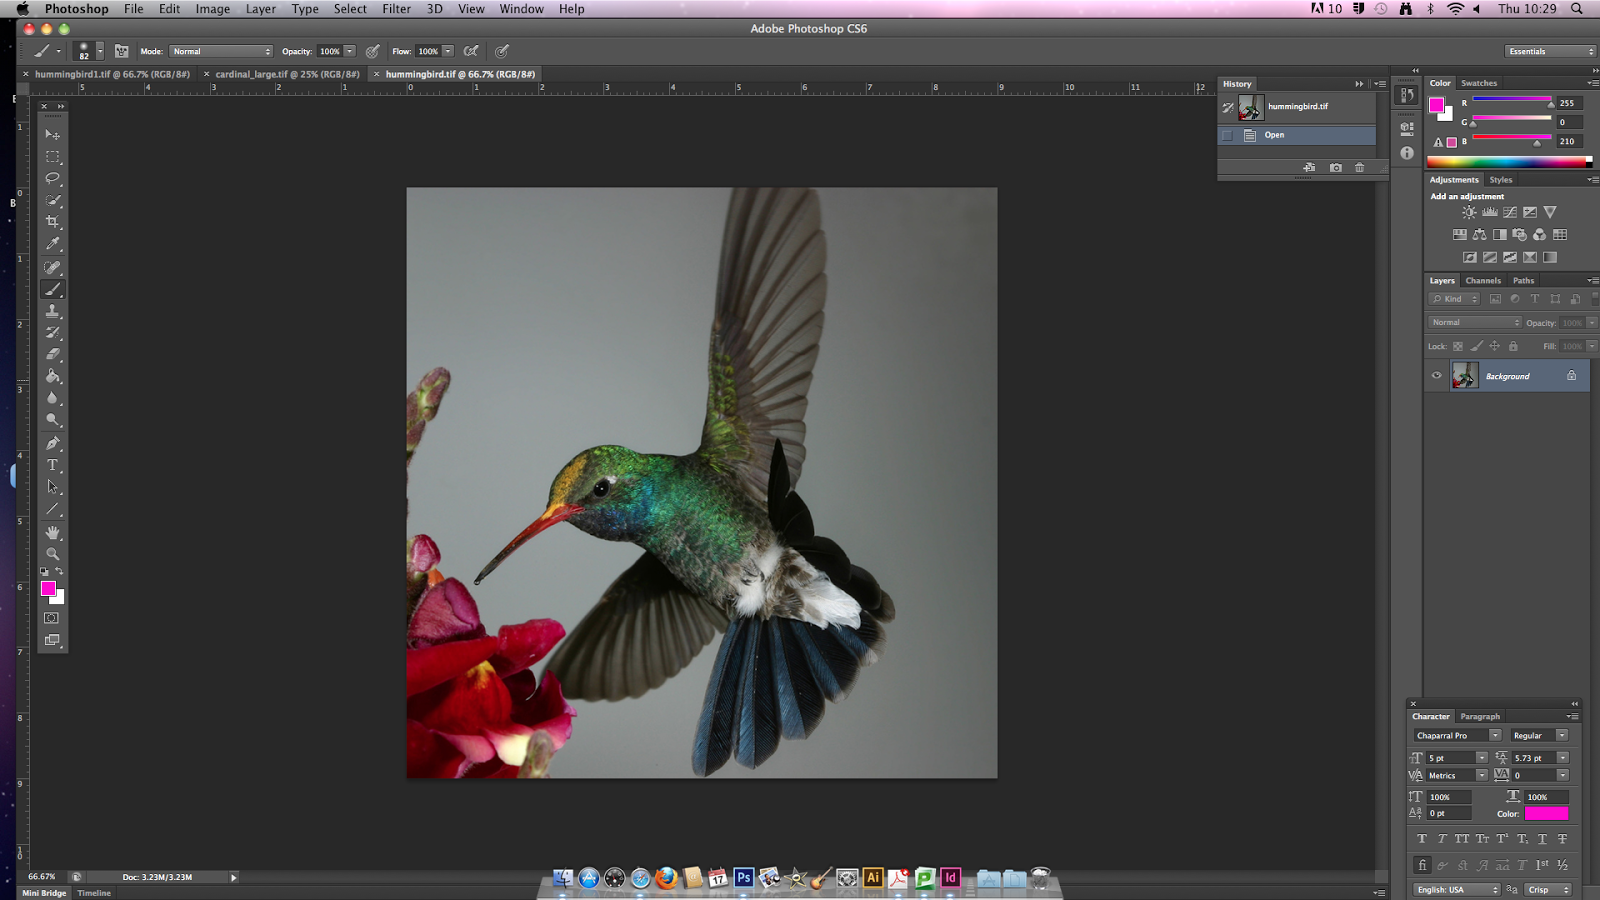Create new snapshot in History panel
The width and height of the screenshot is (1600, 900).
tap(1335, 168)
